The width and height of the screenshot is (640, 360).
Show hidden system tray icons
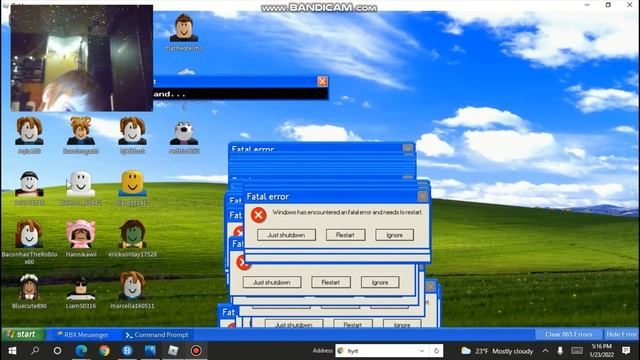tap(545, 351)
